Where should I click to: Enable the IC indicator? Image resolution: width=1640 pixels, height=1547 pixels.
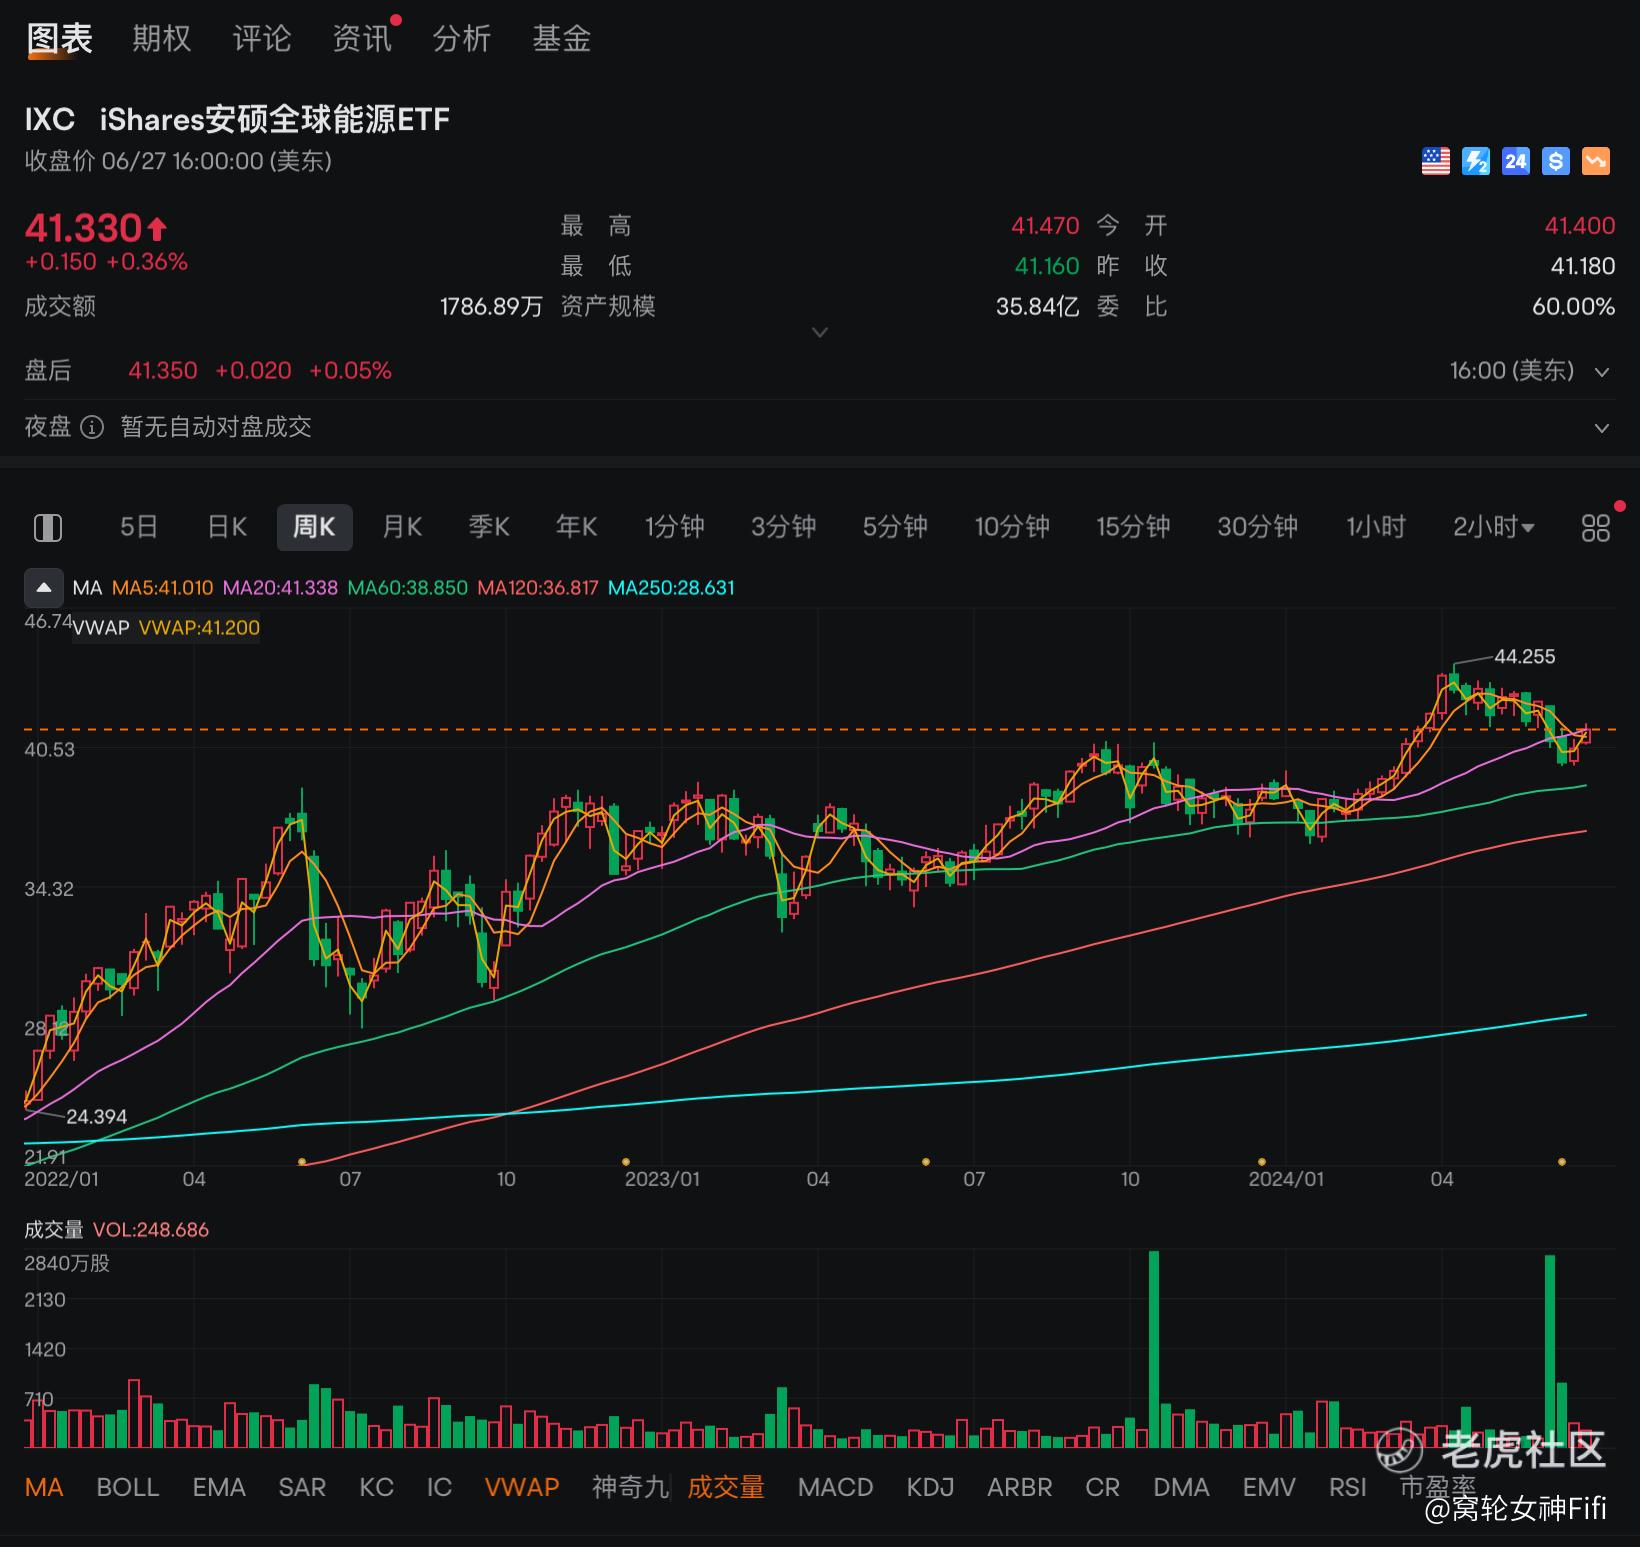point(439,1487)
